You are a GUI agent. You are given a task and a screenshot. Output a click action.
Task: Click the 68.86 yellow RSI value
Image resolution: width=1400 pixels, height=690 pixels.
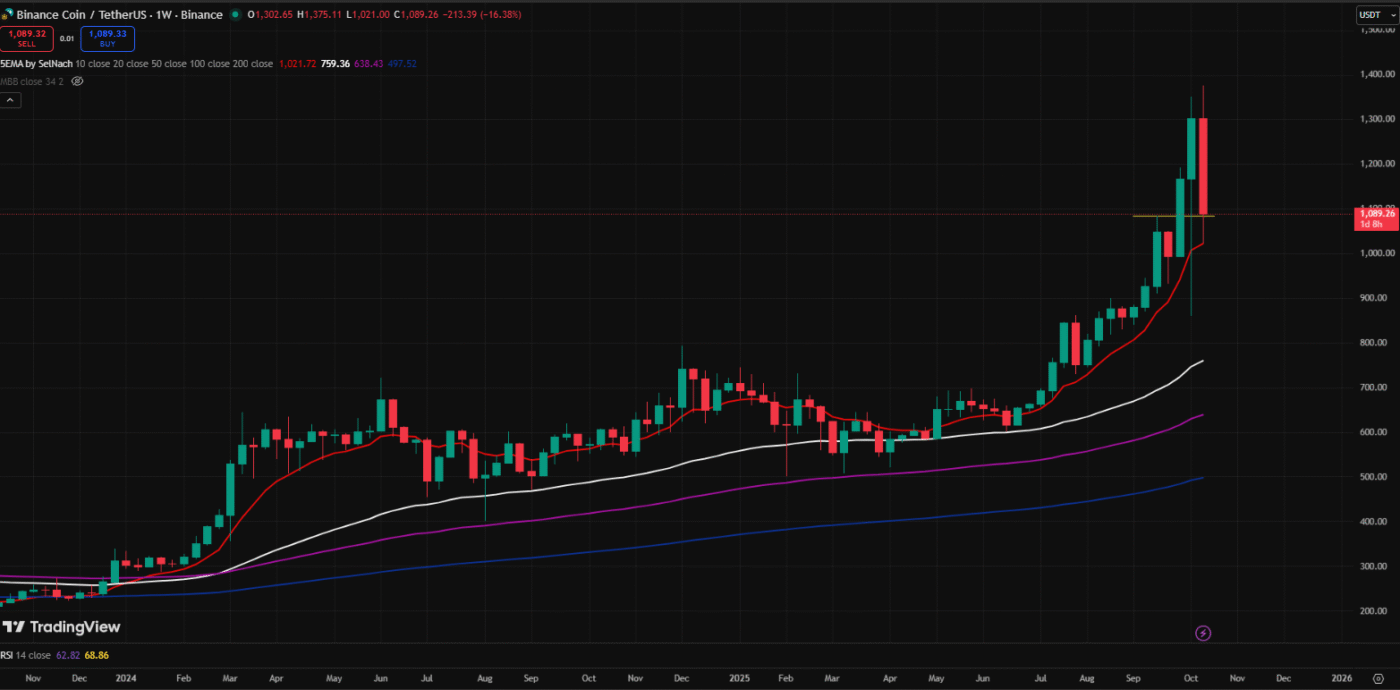pos(96,655)
